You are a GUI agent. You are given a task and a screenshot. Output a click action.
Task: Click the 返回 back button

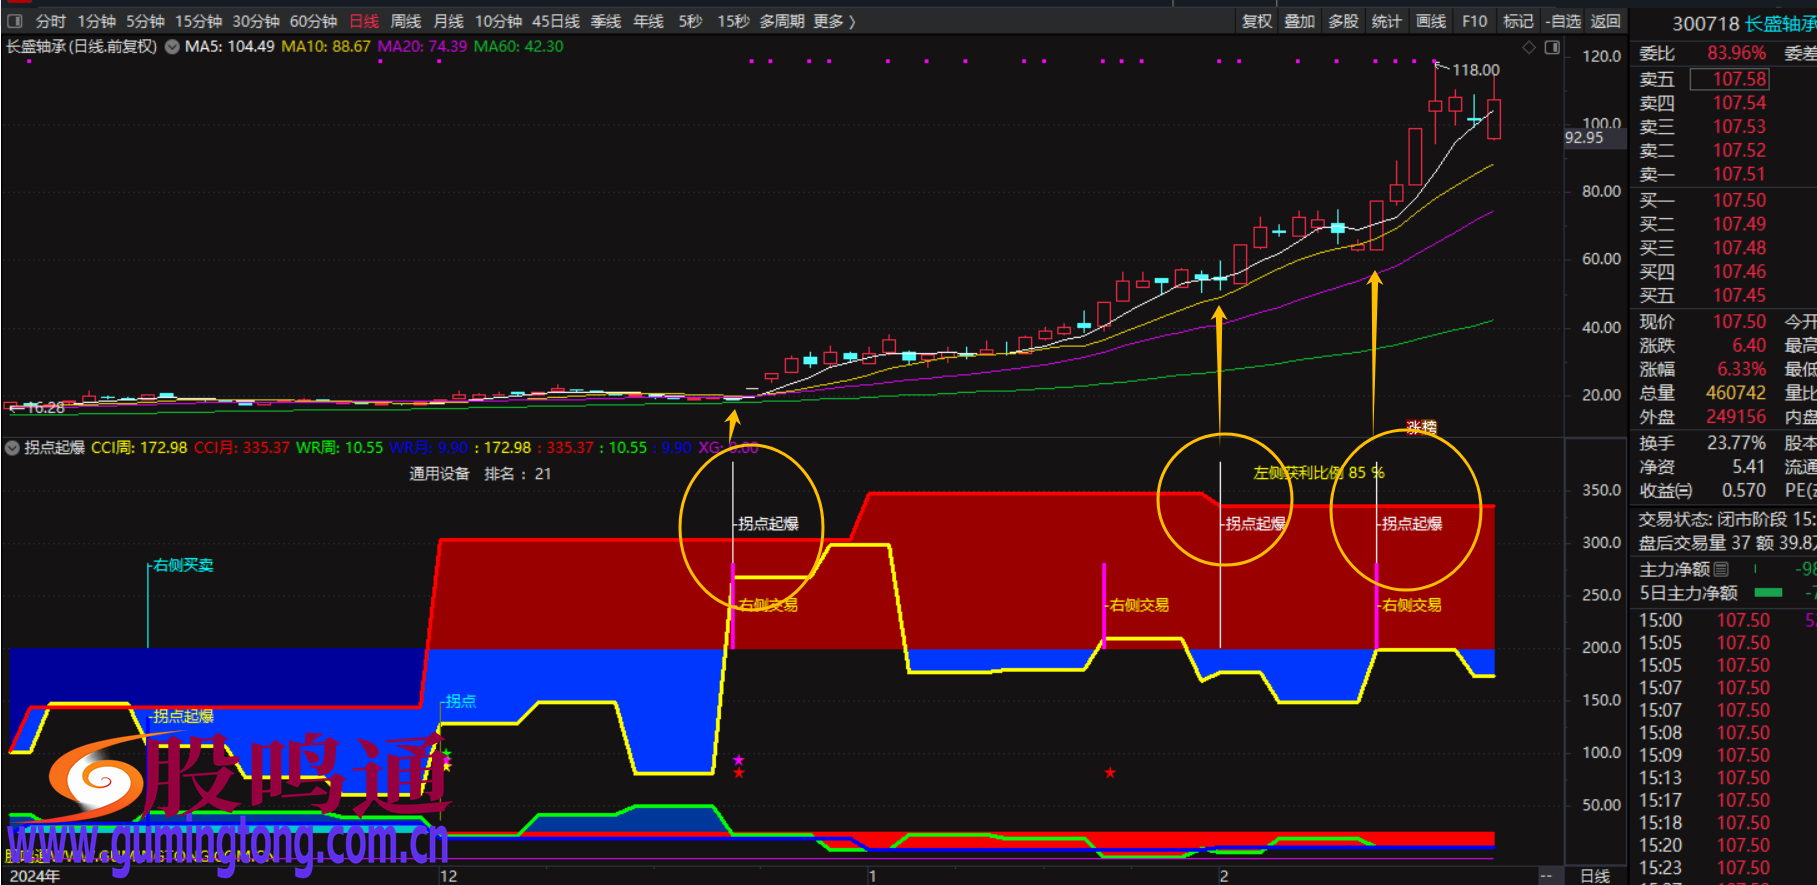(x=1605, y=21)
